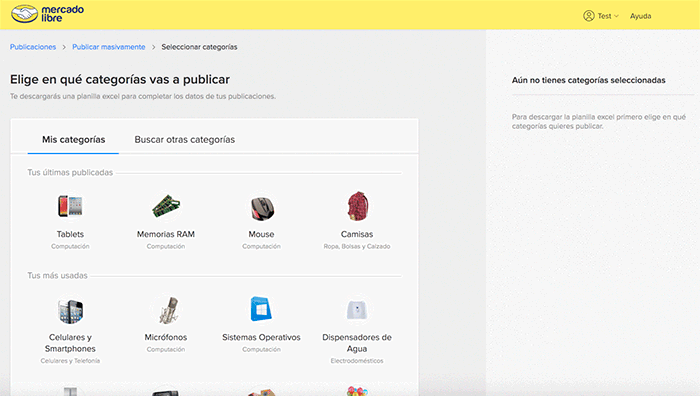Go to Publicaciones breadcrumb

coord(33,47)
